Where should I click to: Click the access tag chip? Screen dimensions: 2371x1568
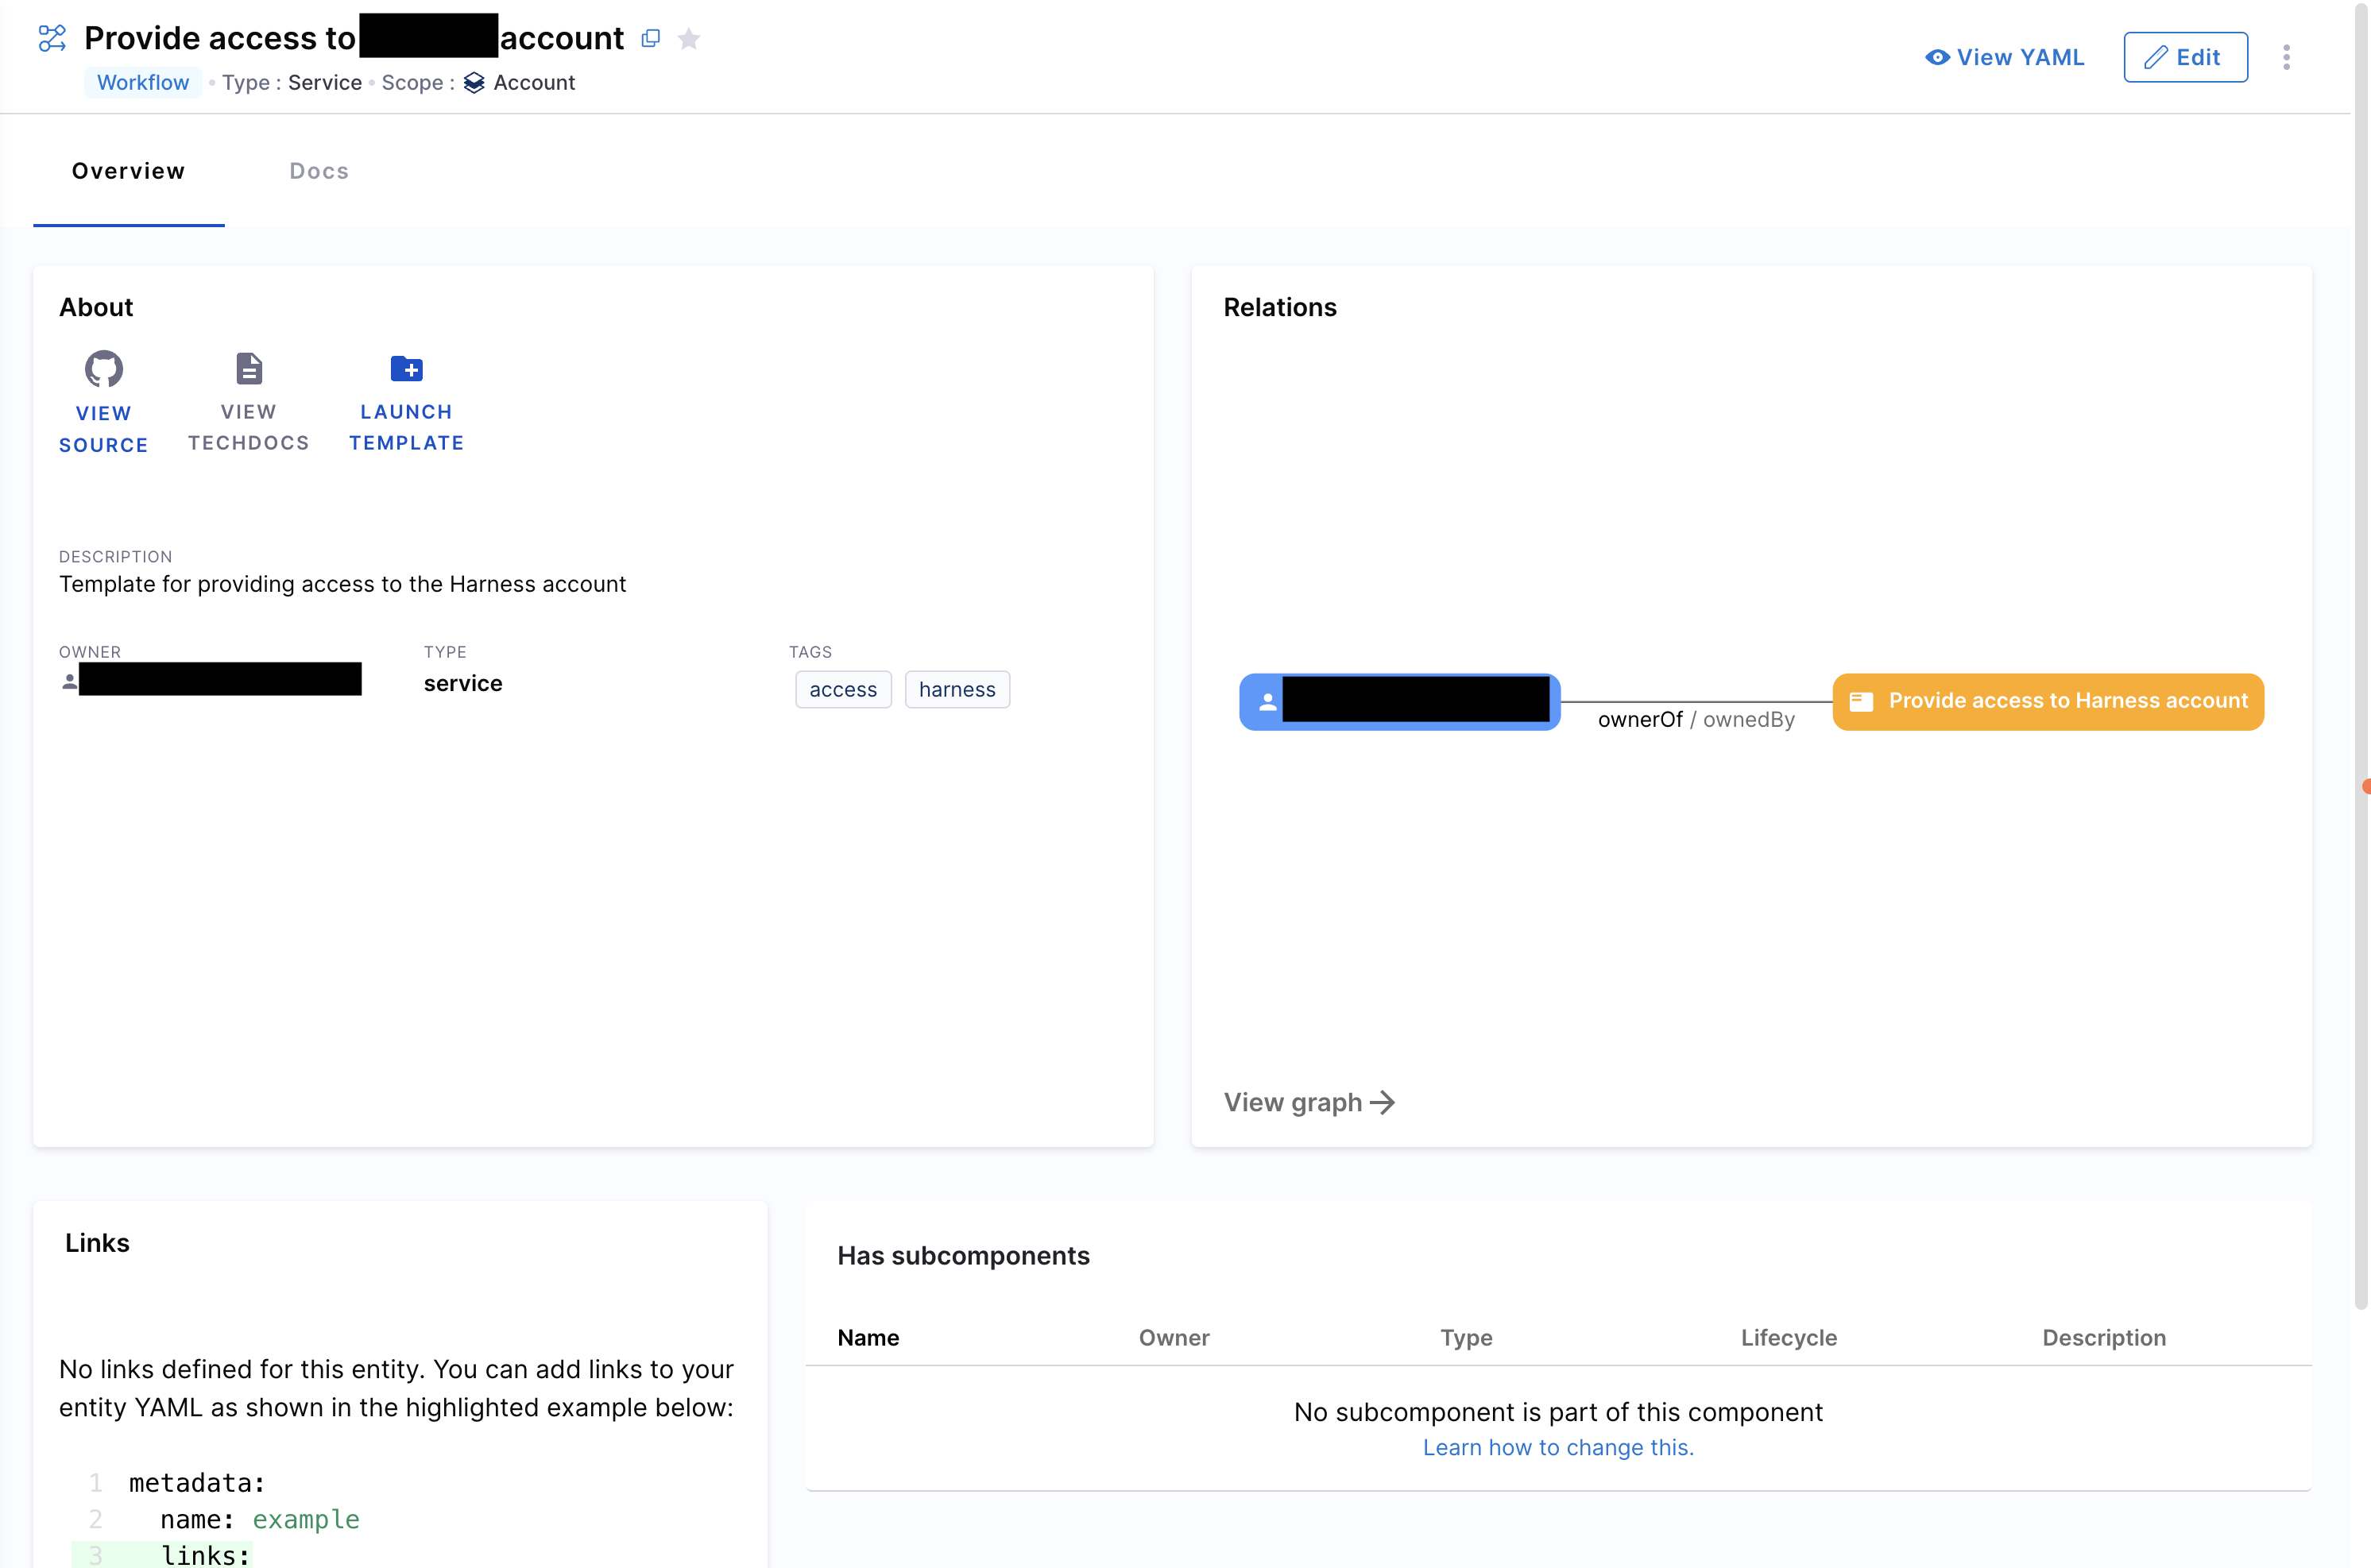pyautogui.click(x=842, y=689)
